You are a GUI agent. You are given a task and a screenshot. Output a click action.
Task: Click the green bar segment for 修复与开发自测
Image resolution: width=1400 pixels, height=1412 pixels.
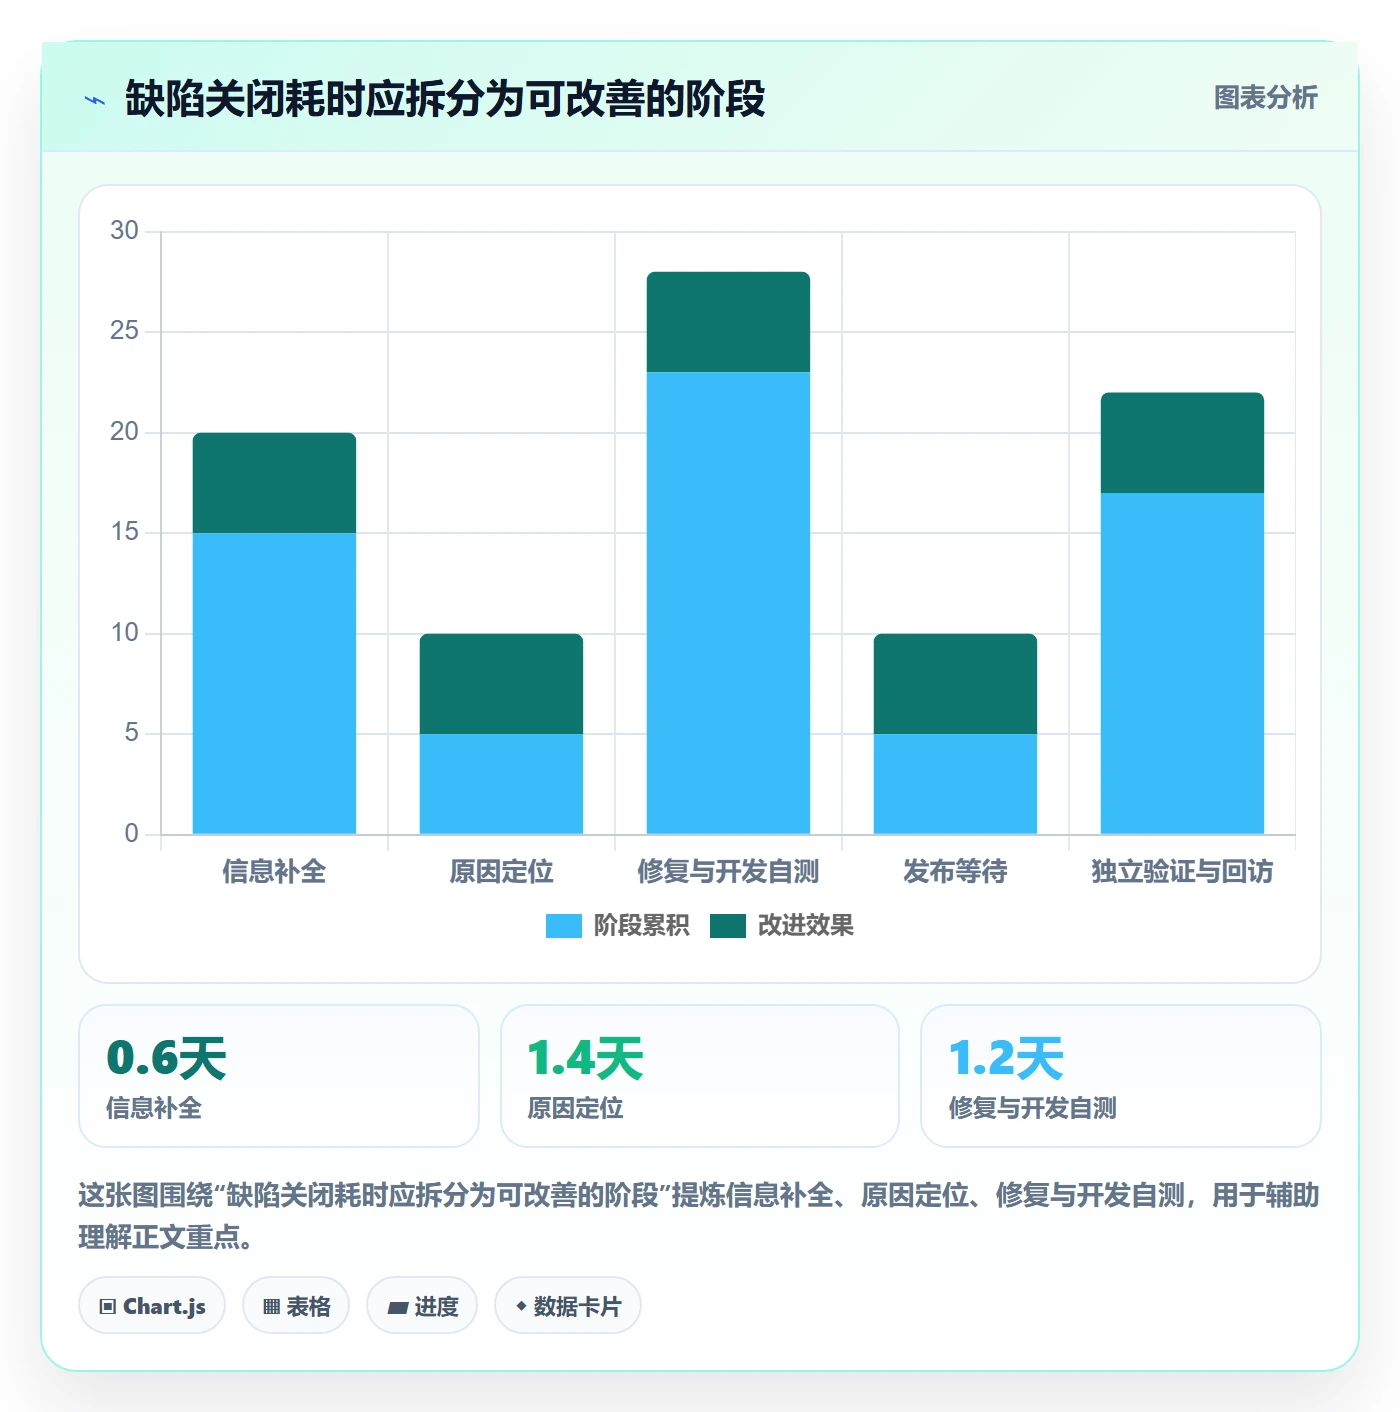point(728,322)
